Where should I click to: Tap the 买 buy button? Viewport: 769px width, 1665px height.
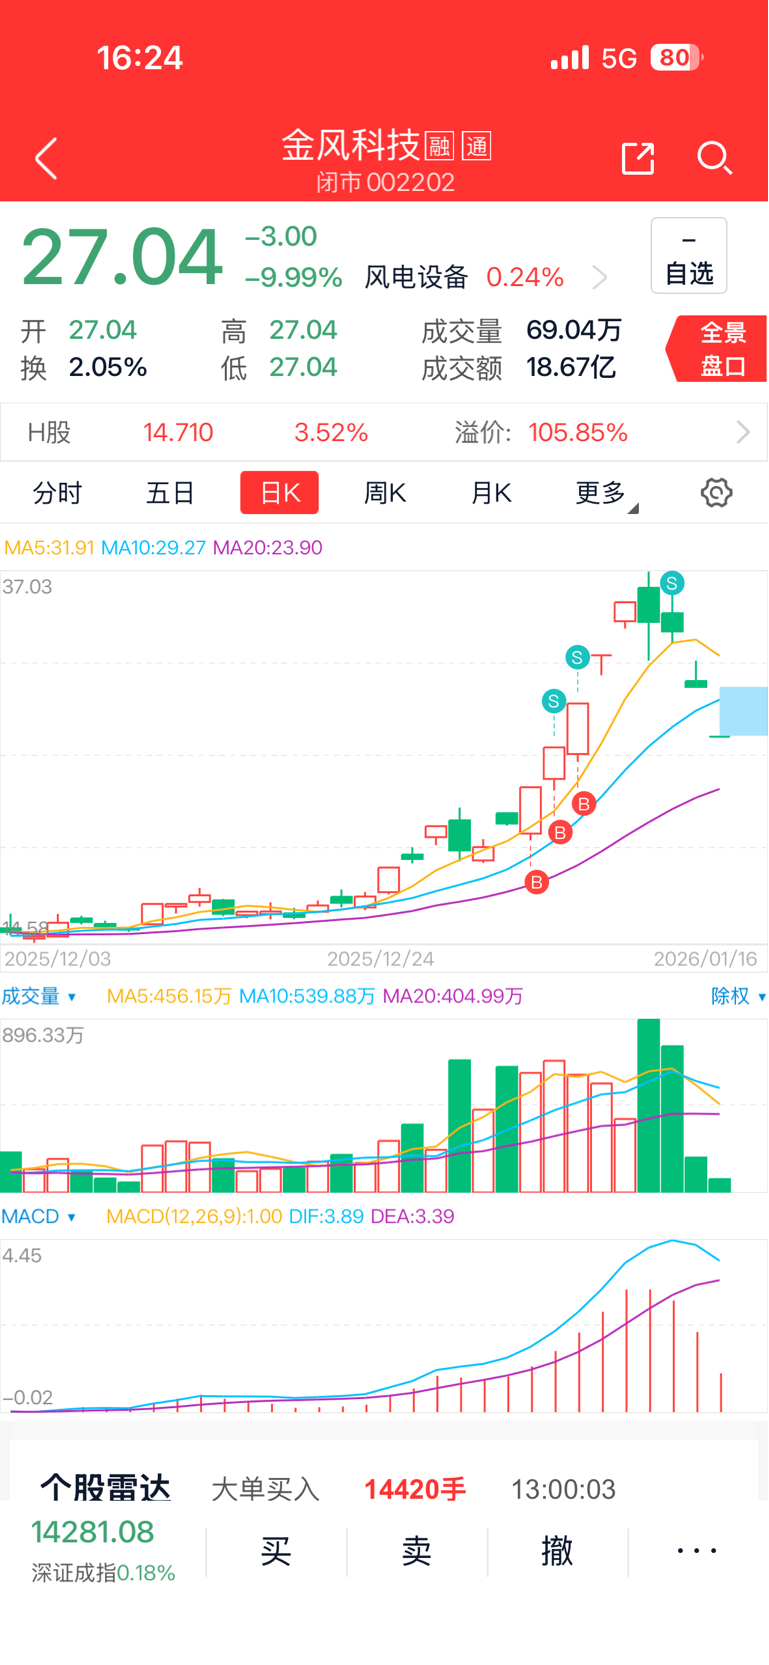point(276,1551)
